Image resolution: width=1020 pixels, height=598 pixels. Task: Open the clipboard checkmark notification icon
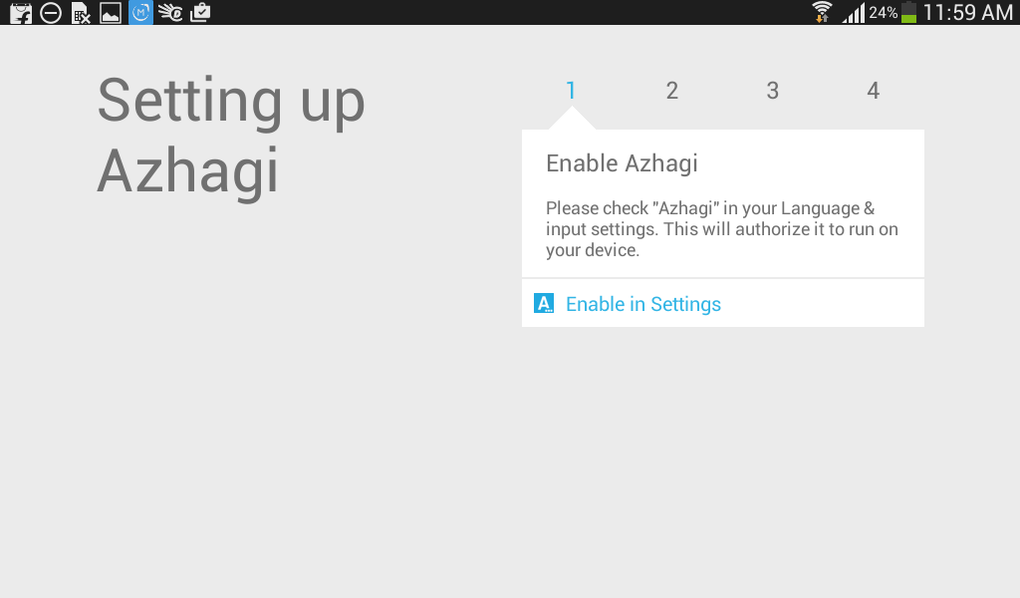point(200,13)
